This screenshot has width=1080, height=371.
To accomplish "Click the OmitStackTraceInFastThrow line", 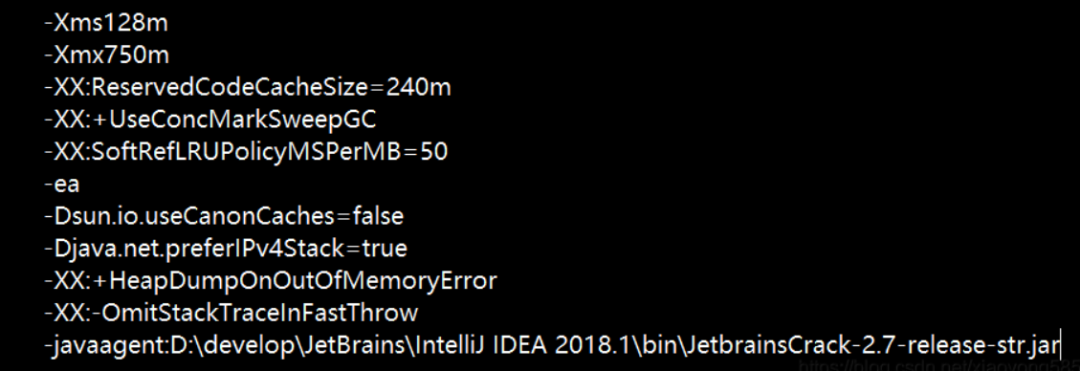I will click(231, 314).
